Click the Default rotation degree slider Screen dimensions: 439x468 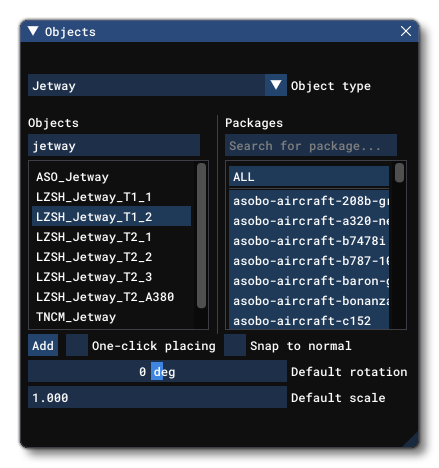tap(157, 371)
